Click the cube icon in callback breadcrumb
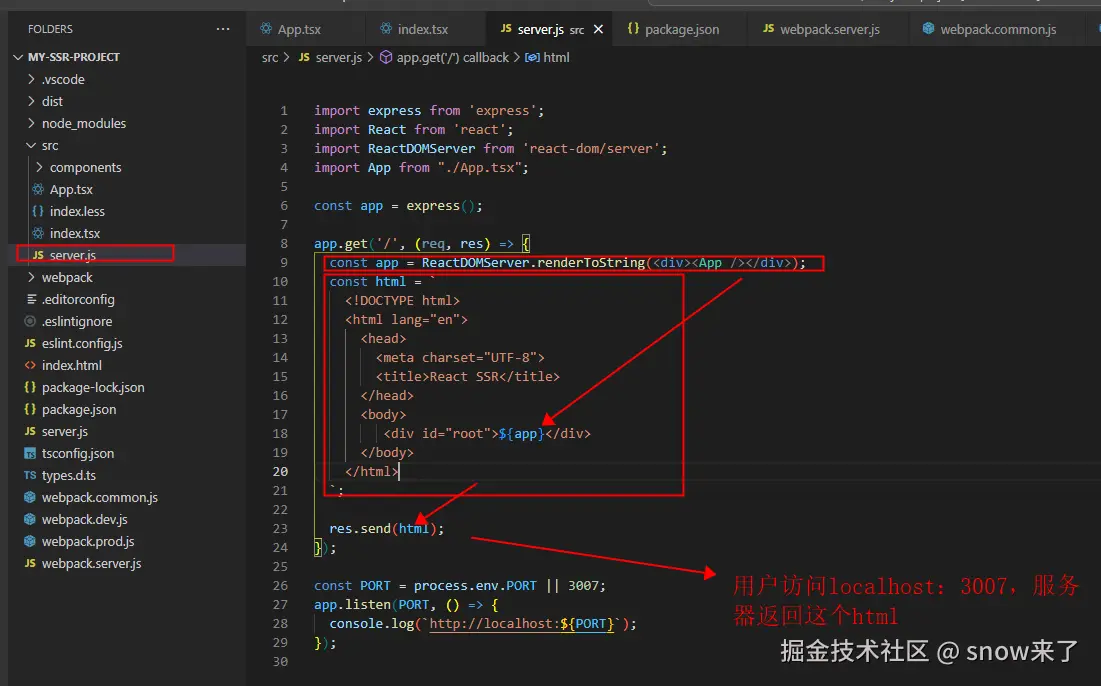Image resolution: width=1101 pixels, height=686 pixels. tap(385, 58)
